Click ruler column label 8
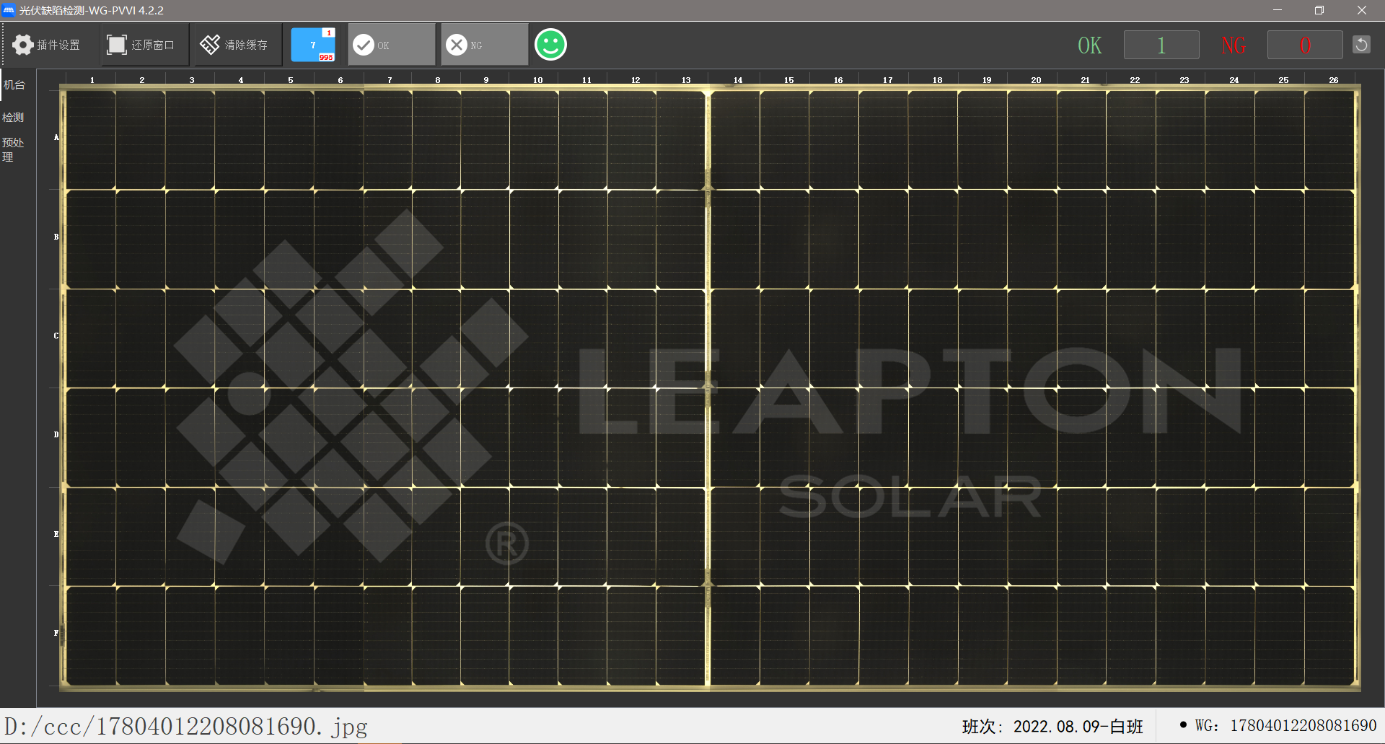Screen dimensions: 1385x744 (x=438, y=79)
